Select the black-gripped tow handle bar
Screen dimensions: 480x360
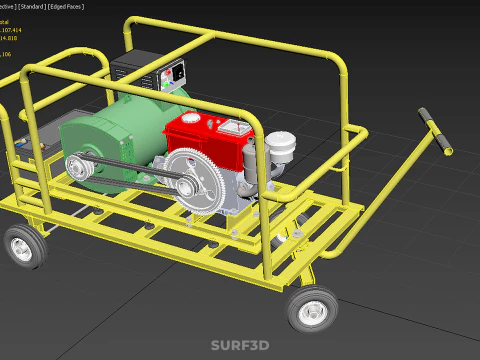435,131
